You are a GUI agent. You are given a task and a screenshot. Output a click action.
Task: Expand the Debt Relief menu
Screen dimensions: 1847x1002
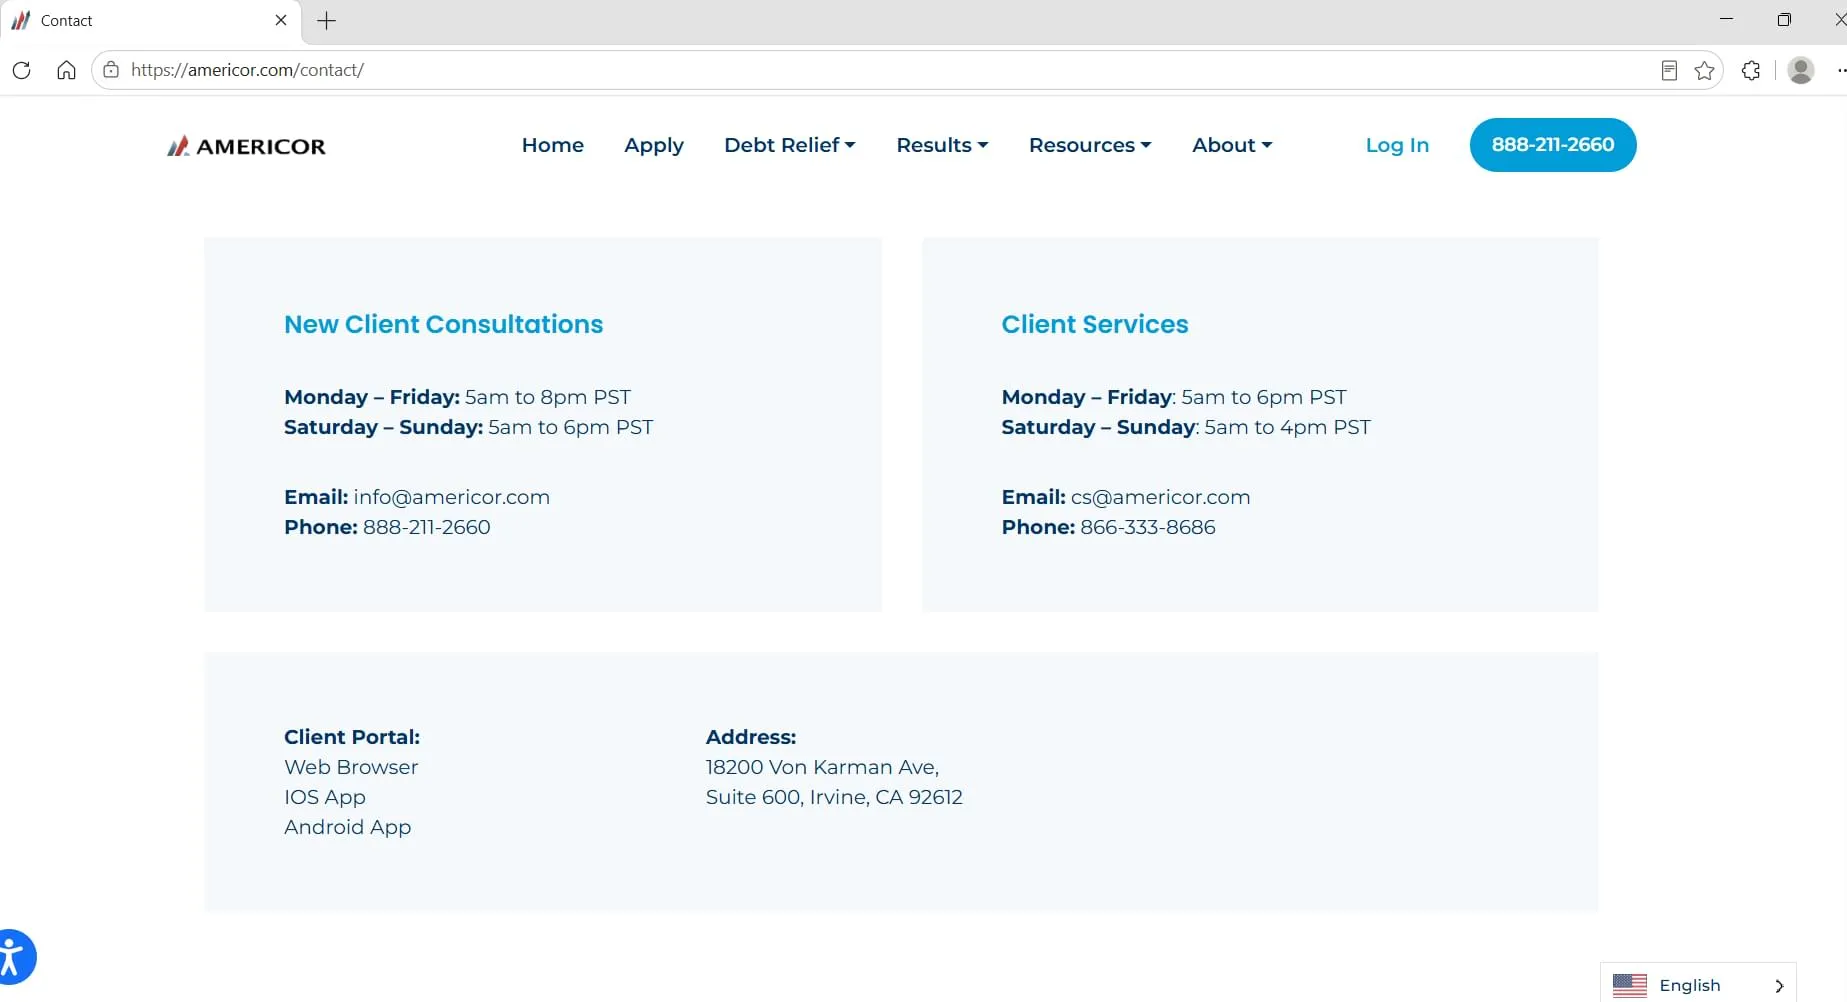click(x=790, y=145)
